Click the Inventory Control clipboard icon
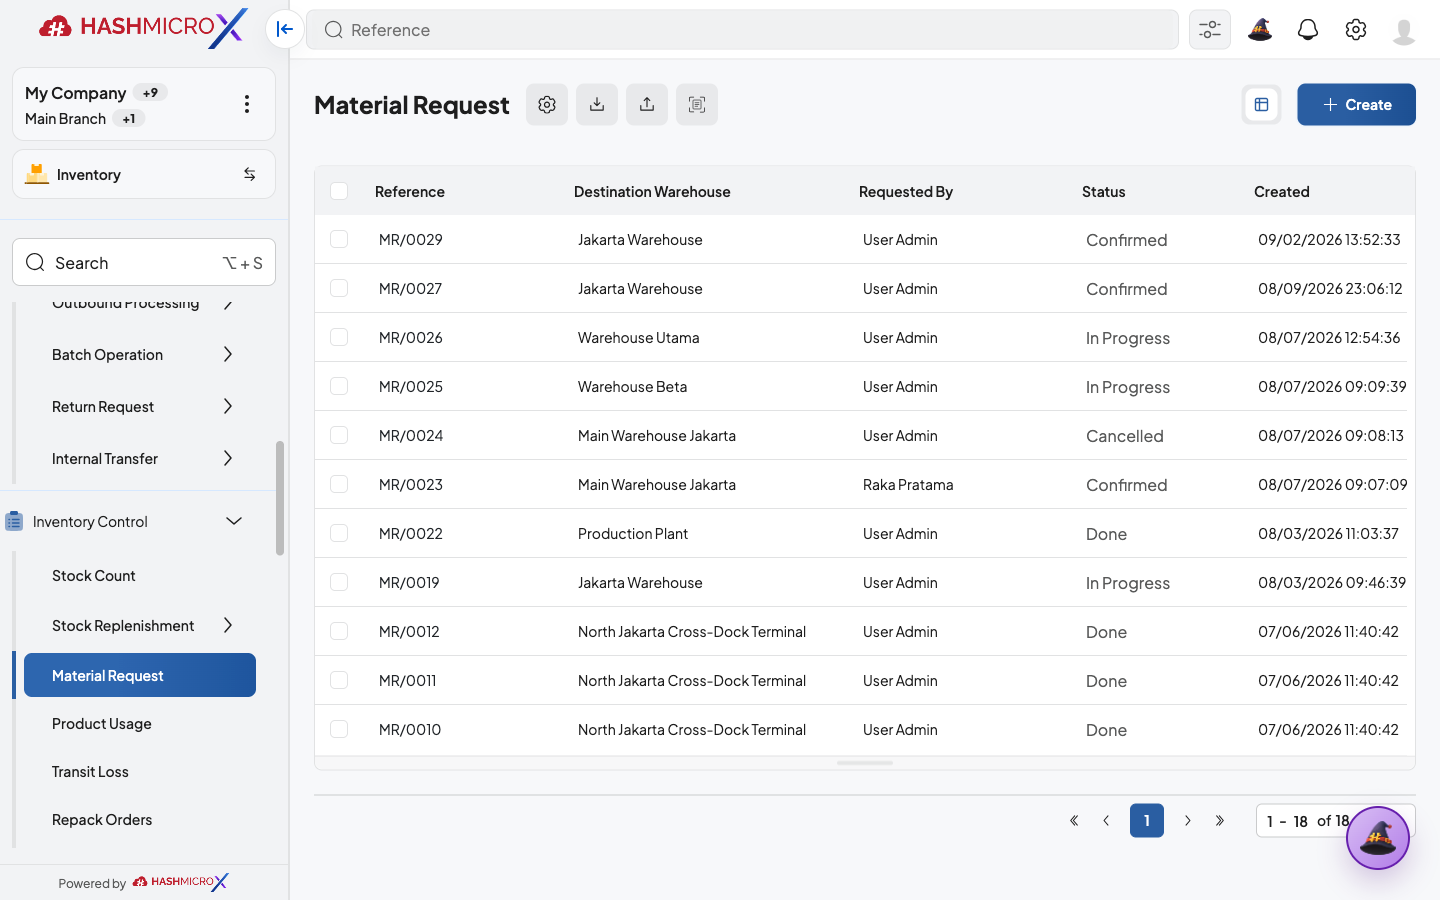The width and height of the screenshot is (1440, 900). coord(14,521)
